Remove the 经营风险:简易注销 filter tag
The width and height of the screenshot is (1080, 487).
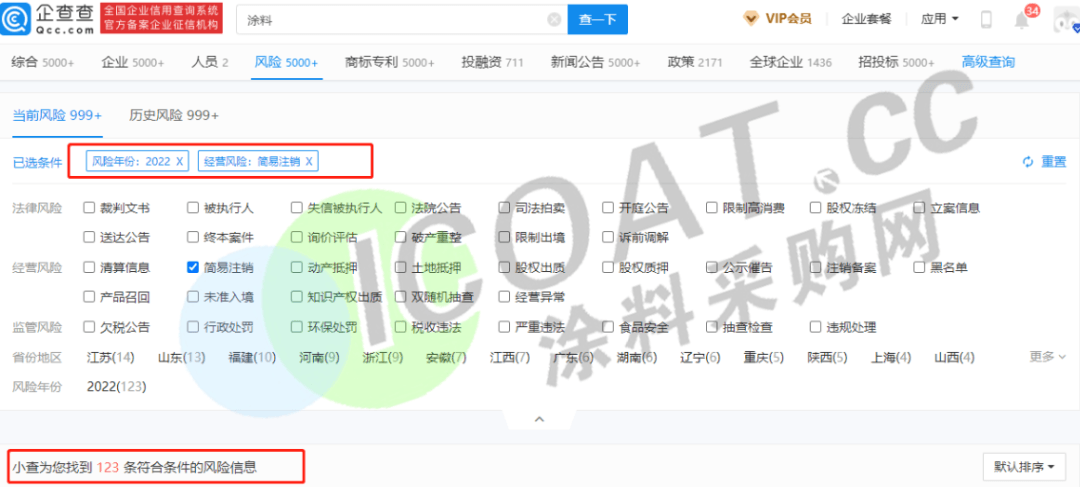point(310,161)
